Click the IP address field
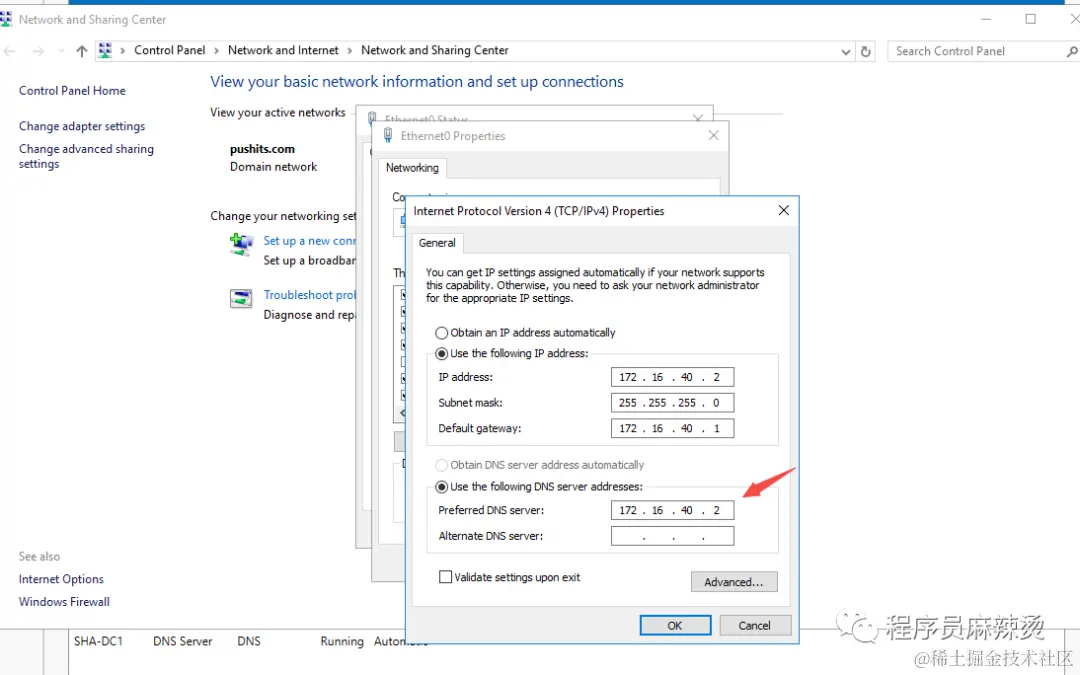The image size is (1080, 675). point(672,377)
